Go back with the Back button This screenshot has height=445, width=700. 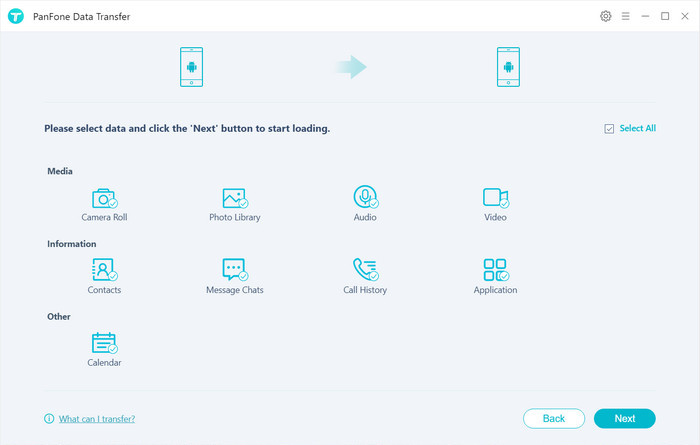point(554,419)
